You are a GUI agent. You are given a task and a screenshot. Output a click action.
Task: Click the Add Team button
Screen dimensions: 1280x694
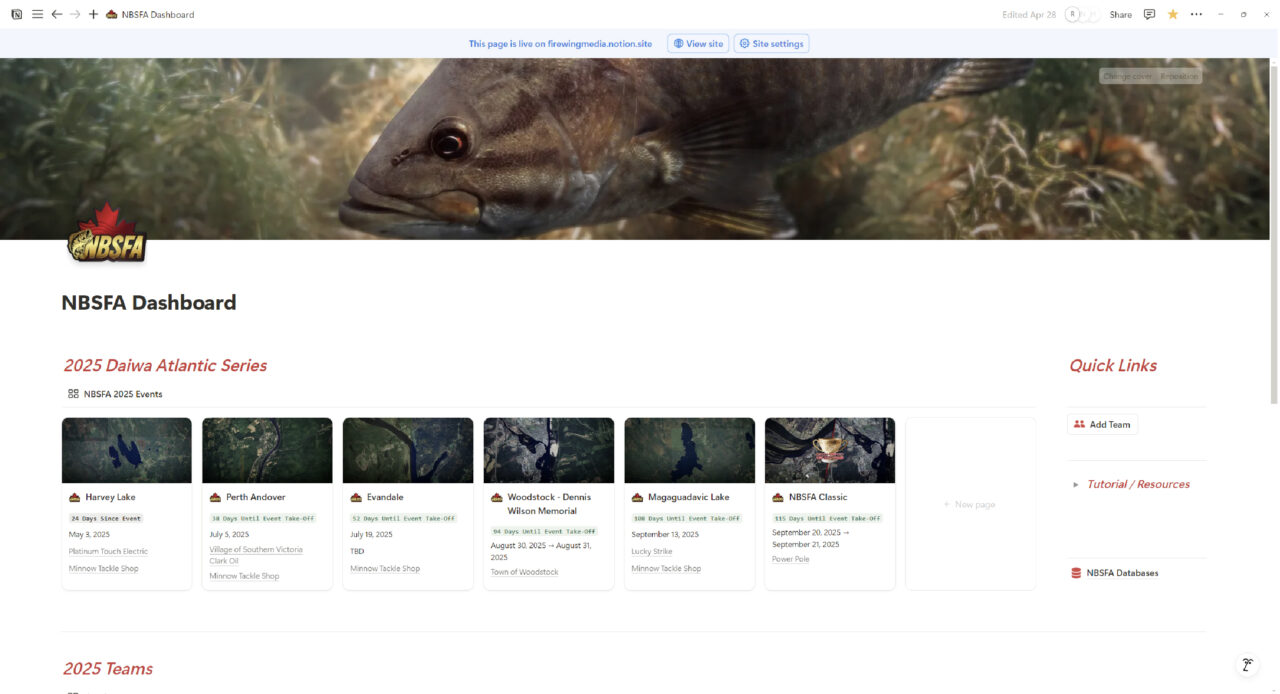pos(1102,425)
